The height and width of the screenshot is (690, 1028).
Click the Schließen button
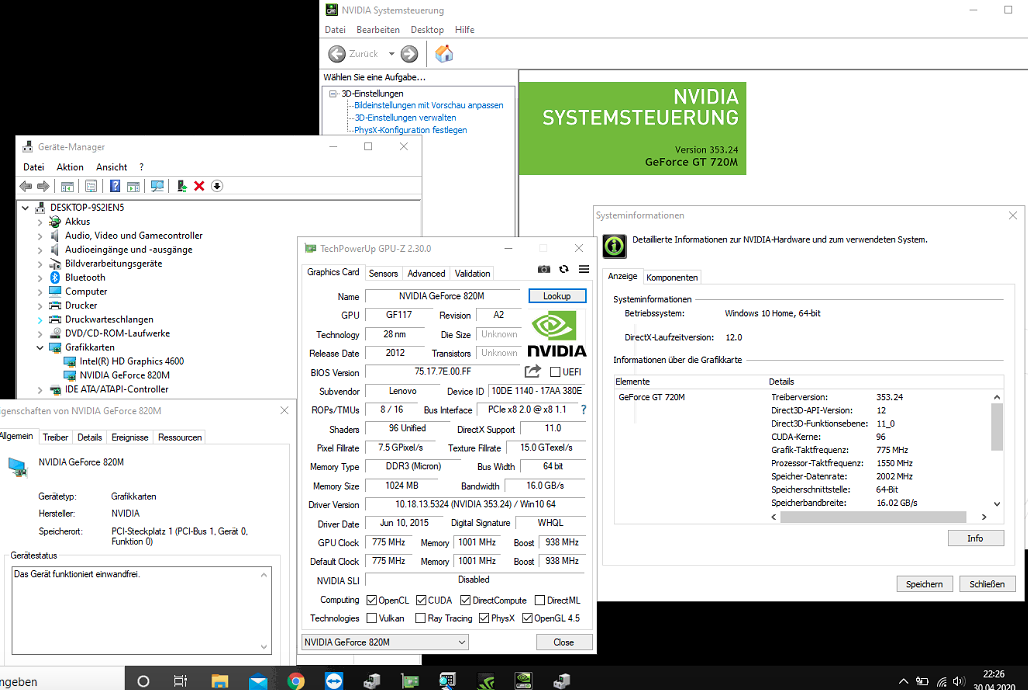(987, 584)
